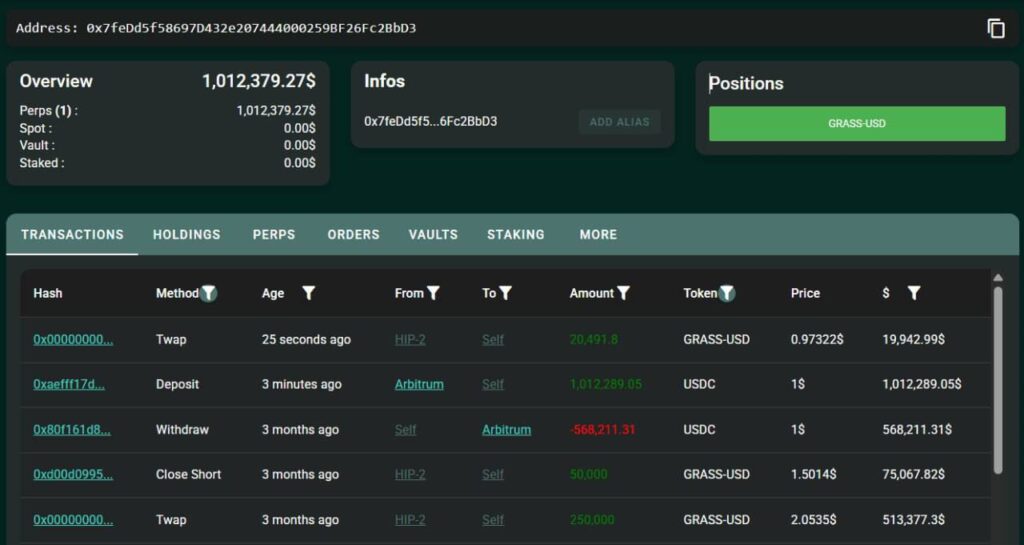
Task: Switch to the Holdings tab
Action: 186,234
